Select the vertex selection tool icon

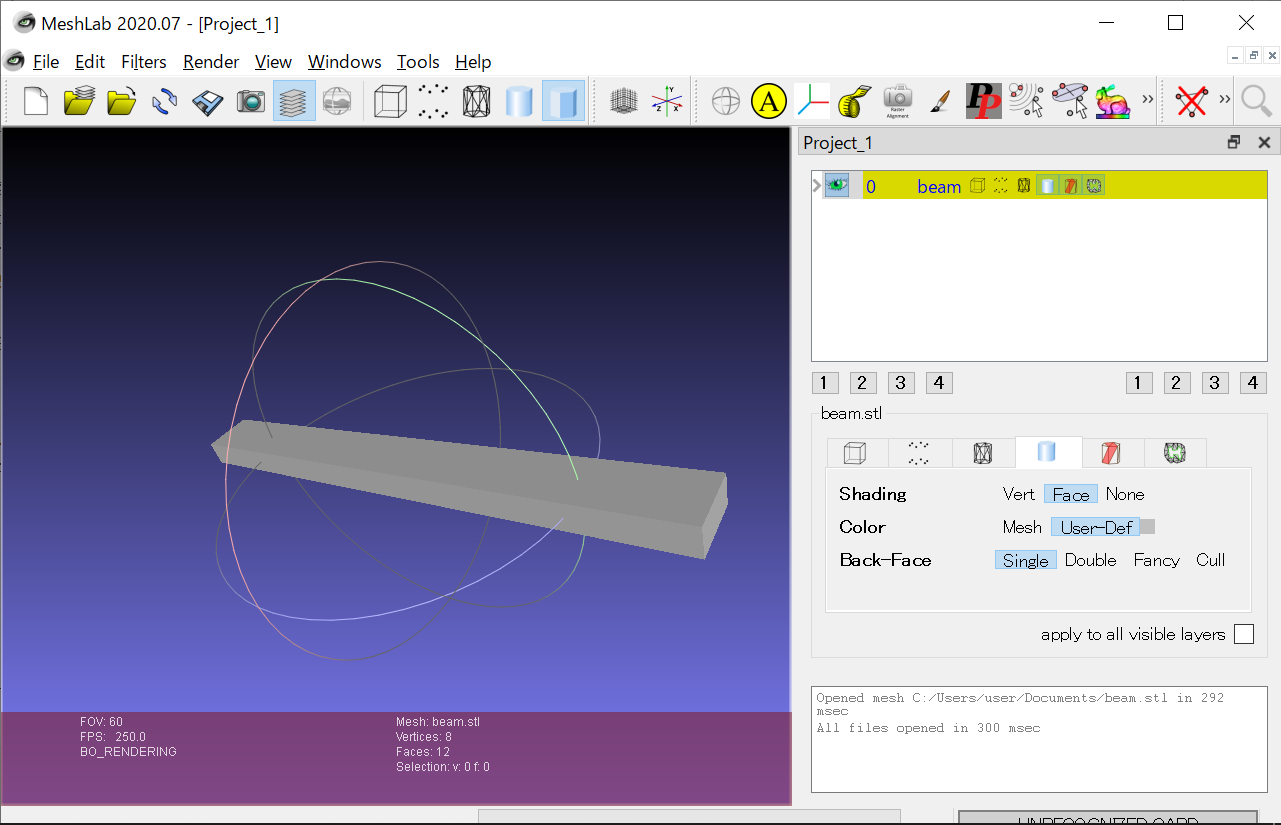pos(1026,101)
